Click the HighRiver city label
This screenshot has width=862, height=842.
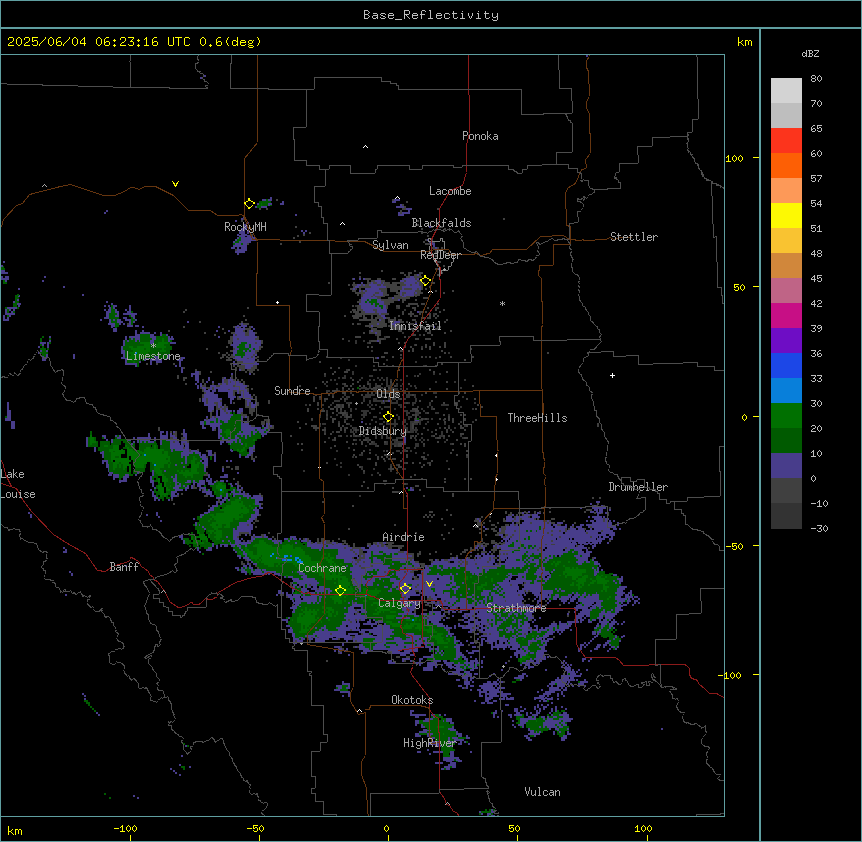(x=430, y=743)
